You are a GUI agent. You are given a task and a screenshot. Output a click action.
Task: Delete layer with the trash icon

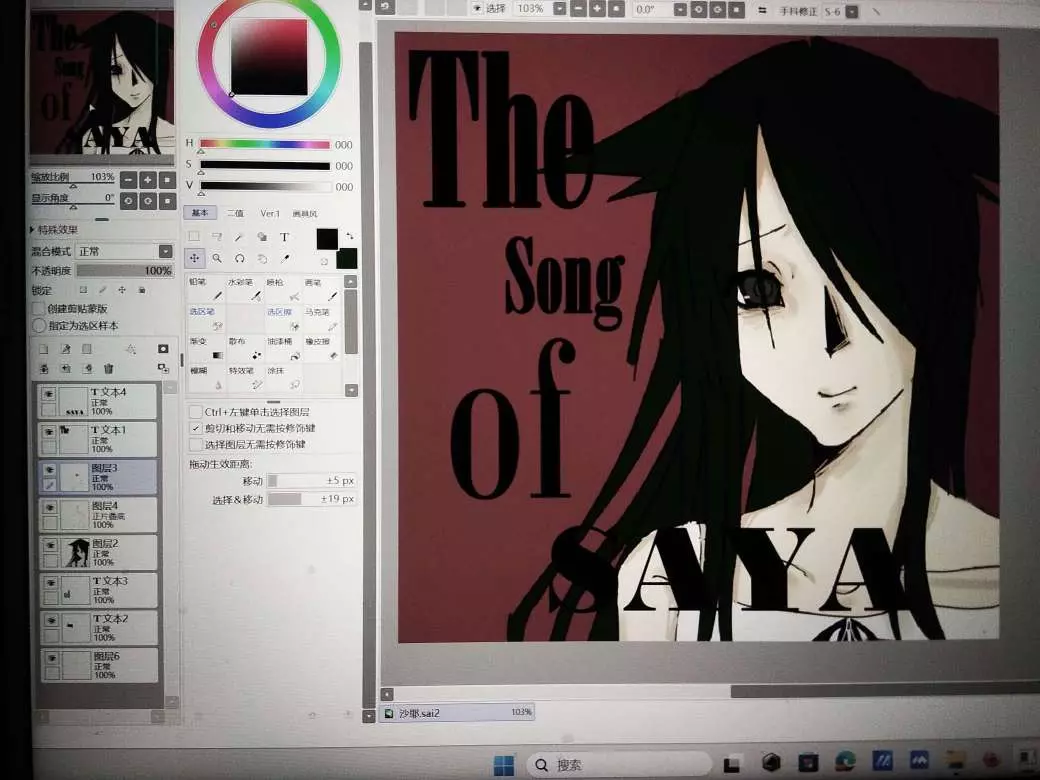click(108, 368)
